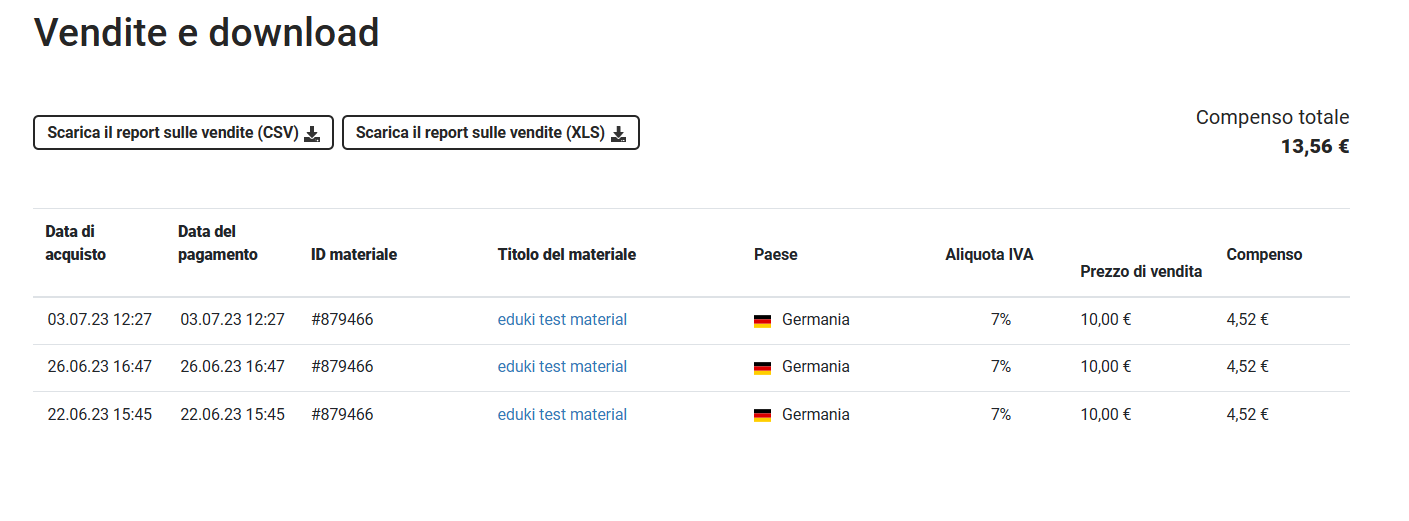Screen dimensions: 1409x521
Task: Download the sales report as CSV
Action: tap(183, 133)
